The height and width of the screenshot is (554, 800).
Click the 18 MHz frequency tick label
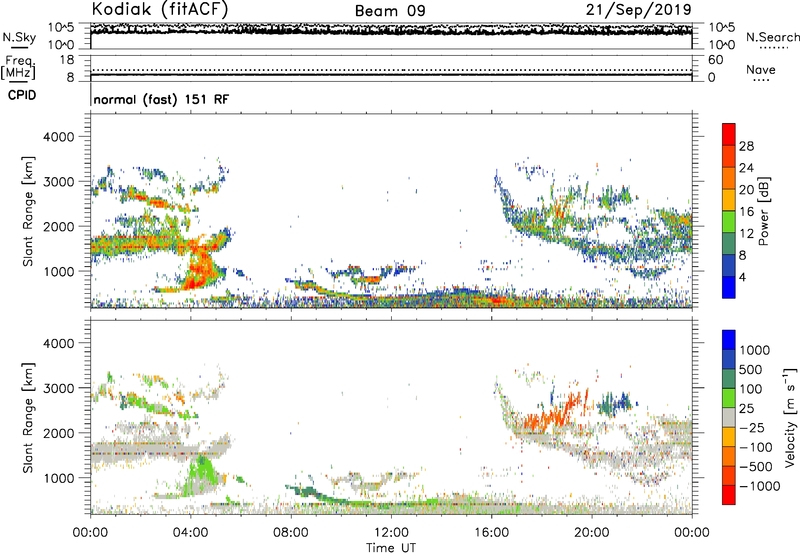click(x=67, y=60)
